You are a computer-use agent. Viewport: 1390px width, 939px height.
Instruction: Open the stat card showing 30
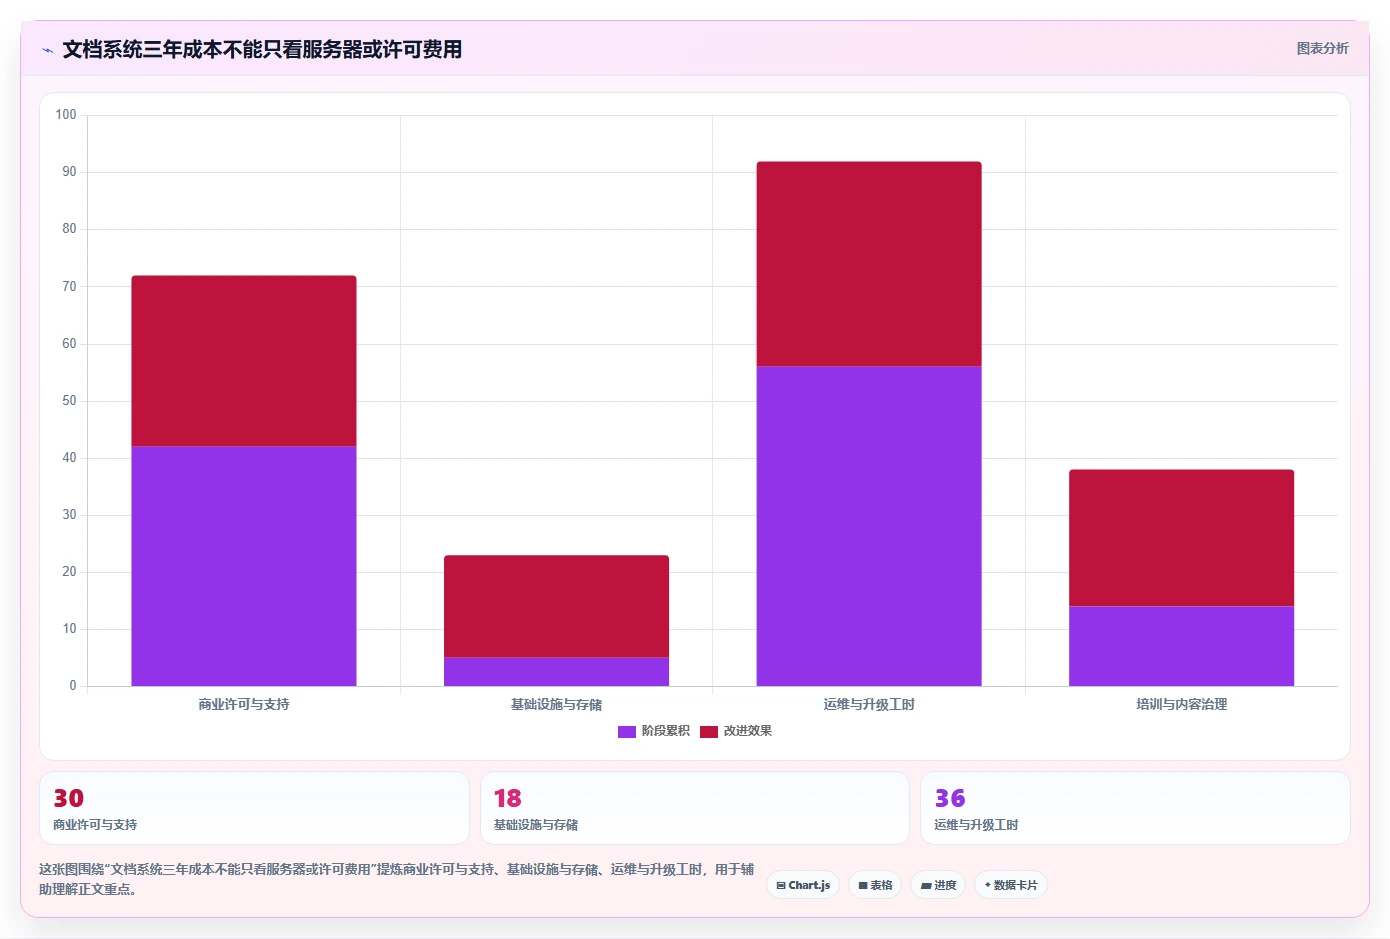254,808
